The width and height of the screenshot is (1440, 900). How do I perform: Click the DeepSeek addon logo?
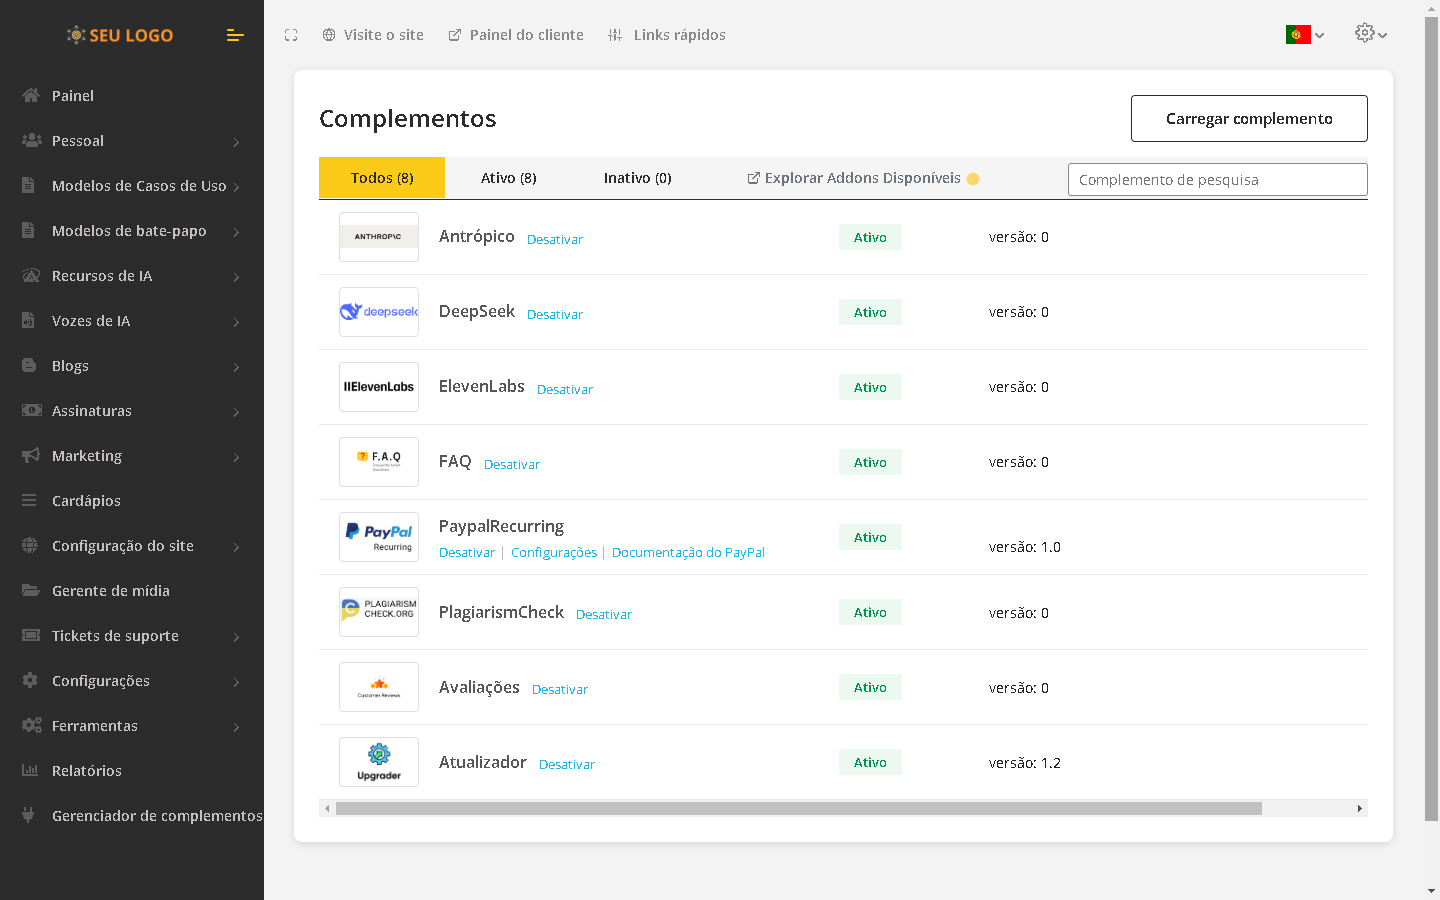(x=379, y=312)
